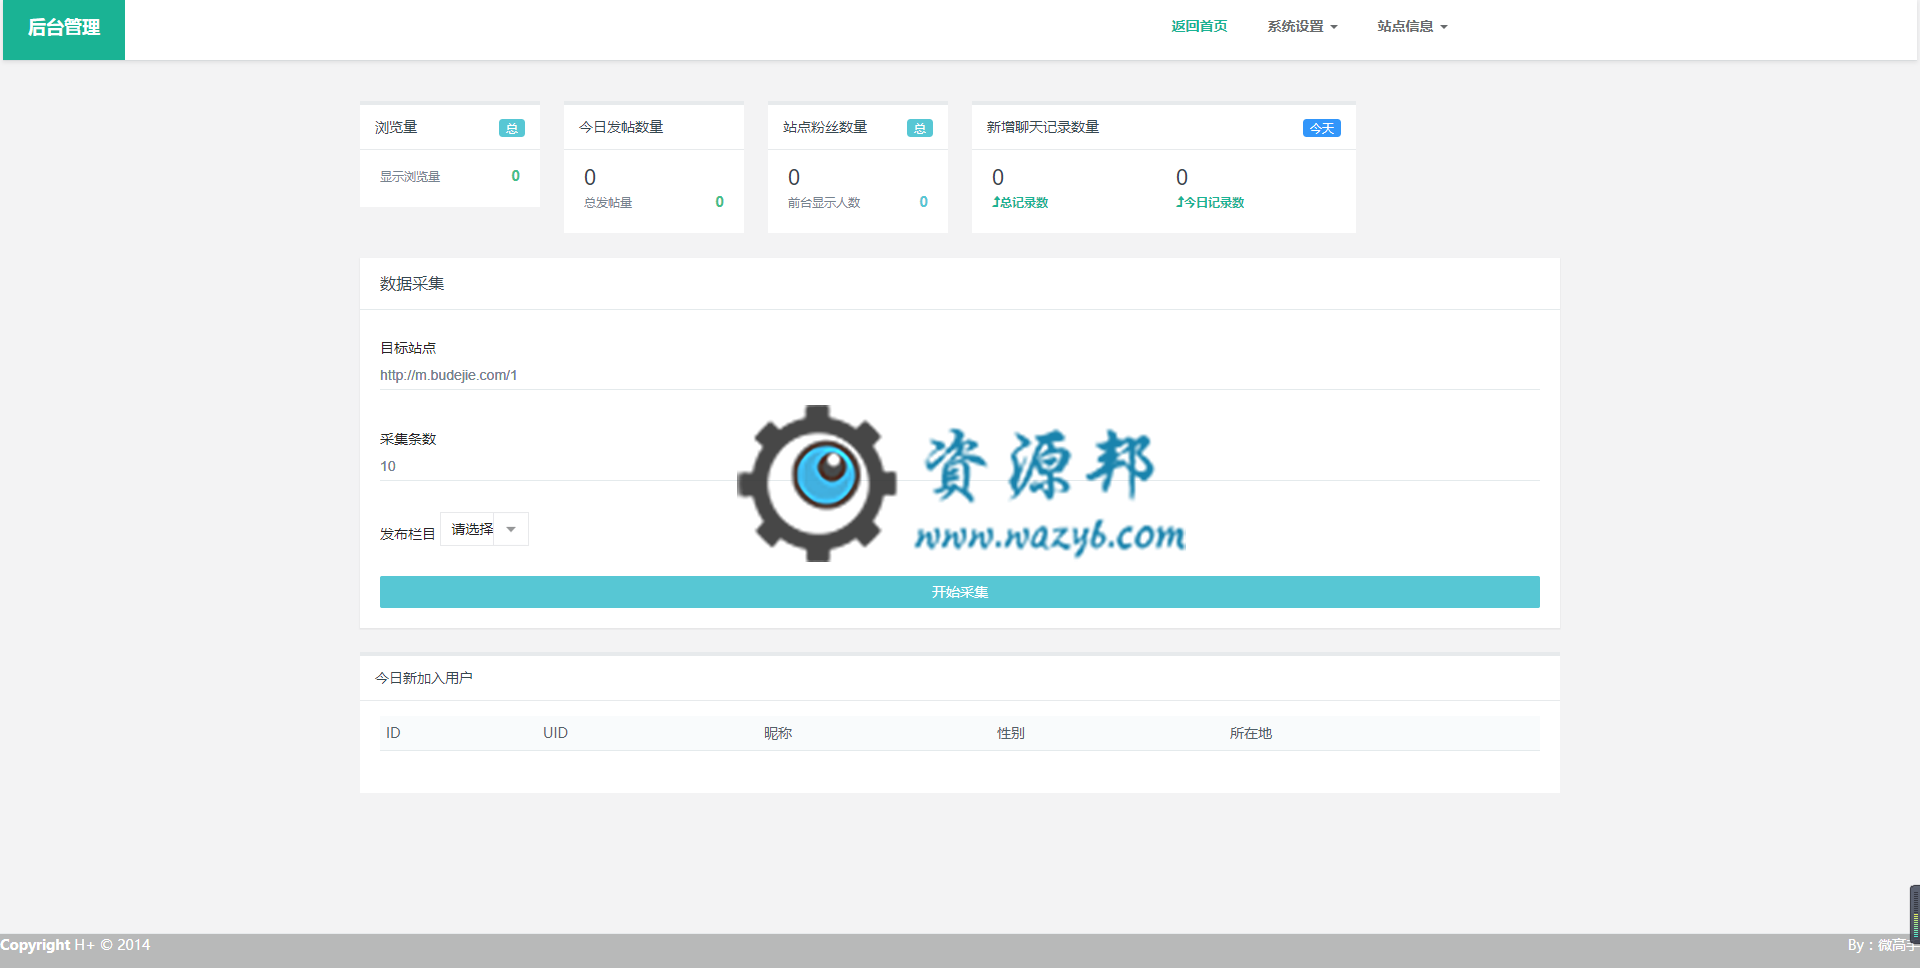1920x968 pixels.
Task: Click the 总 badge on 站点粉丝数量 card
Action: coord(920,128)
